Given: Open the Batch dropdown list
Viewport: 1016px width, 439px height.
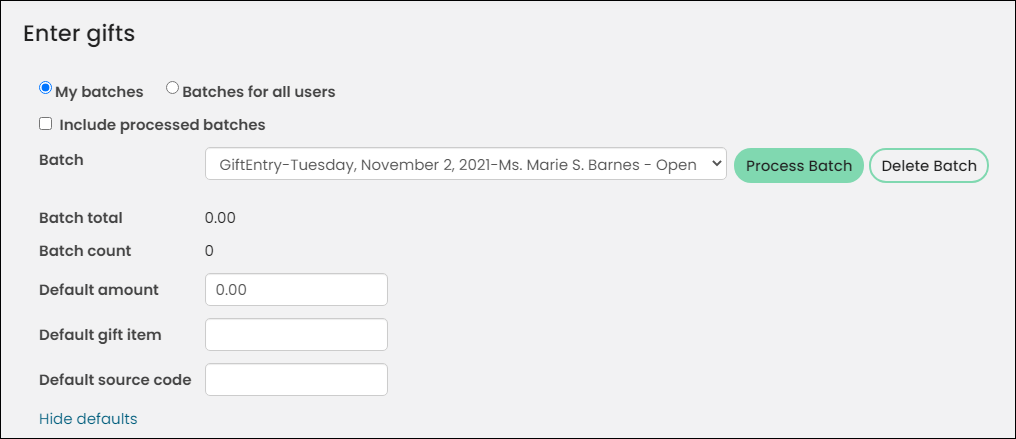Looking at the screenshot, I should pos(466,164).
